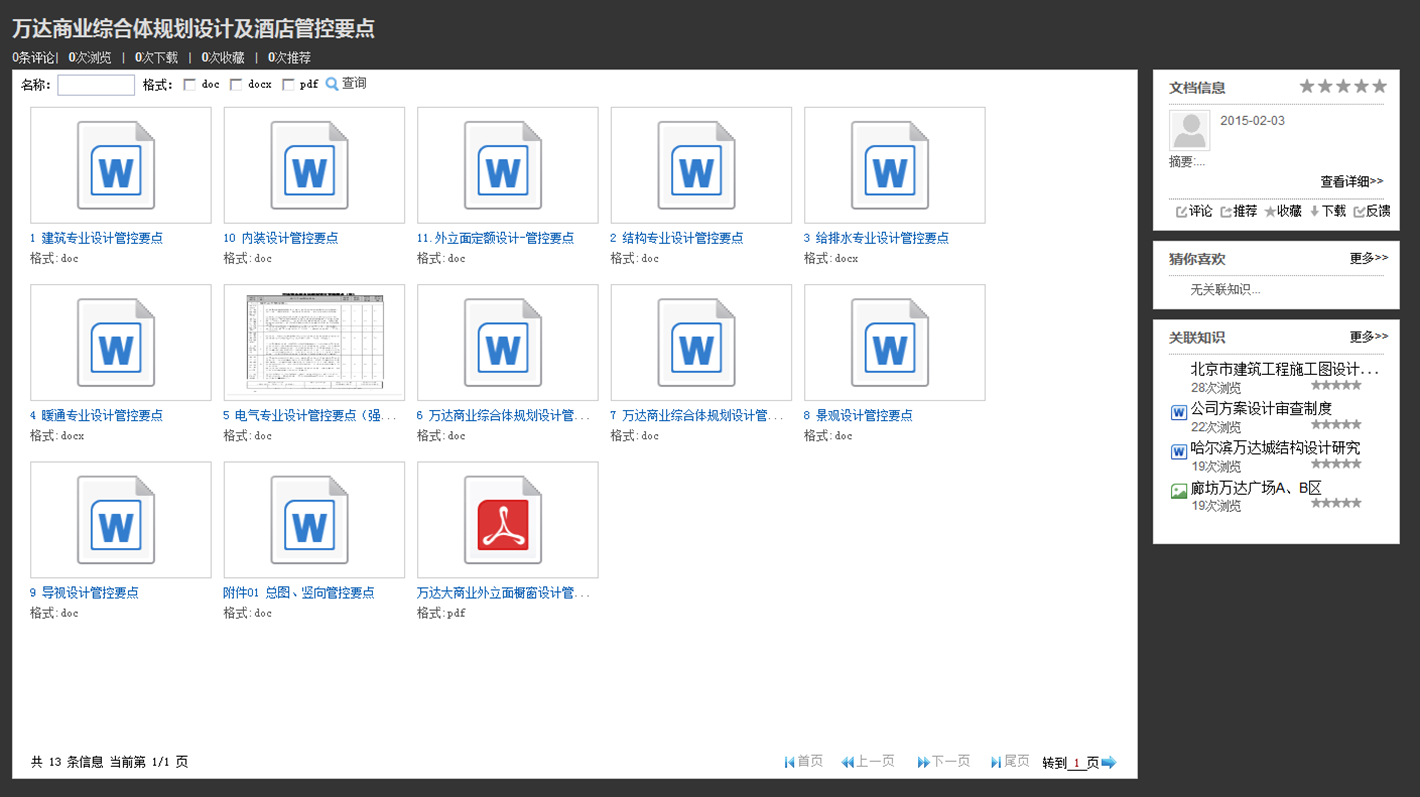Focus the 名称 name input field
Image resolution: width=1420 pixels, height=797 pixels.
pyautogui.click(x=96, y=85)
